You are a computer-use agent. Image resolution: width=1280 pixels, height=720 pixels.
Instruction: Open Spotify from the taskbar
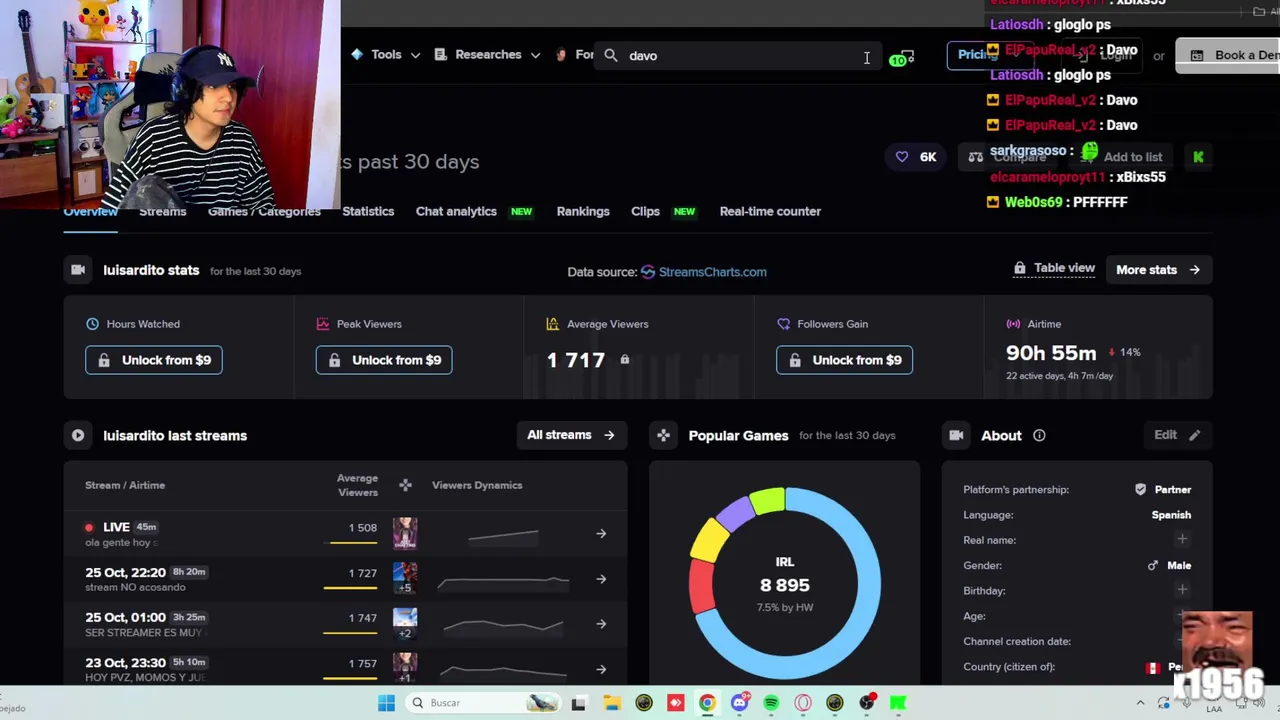pyautogui.click(x=771, y=703)
